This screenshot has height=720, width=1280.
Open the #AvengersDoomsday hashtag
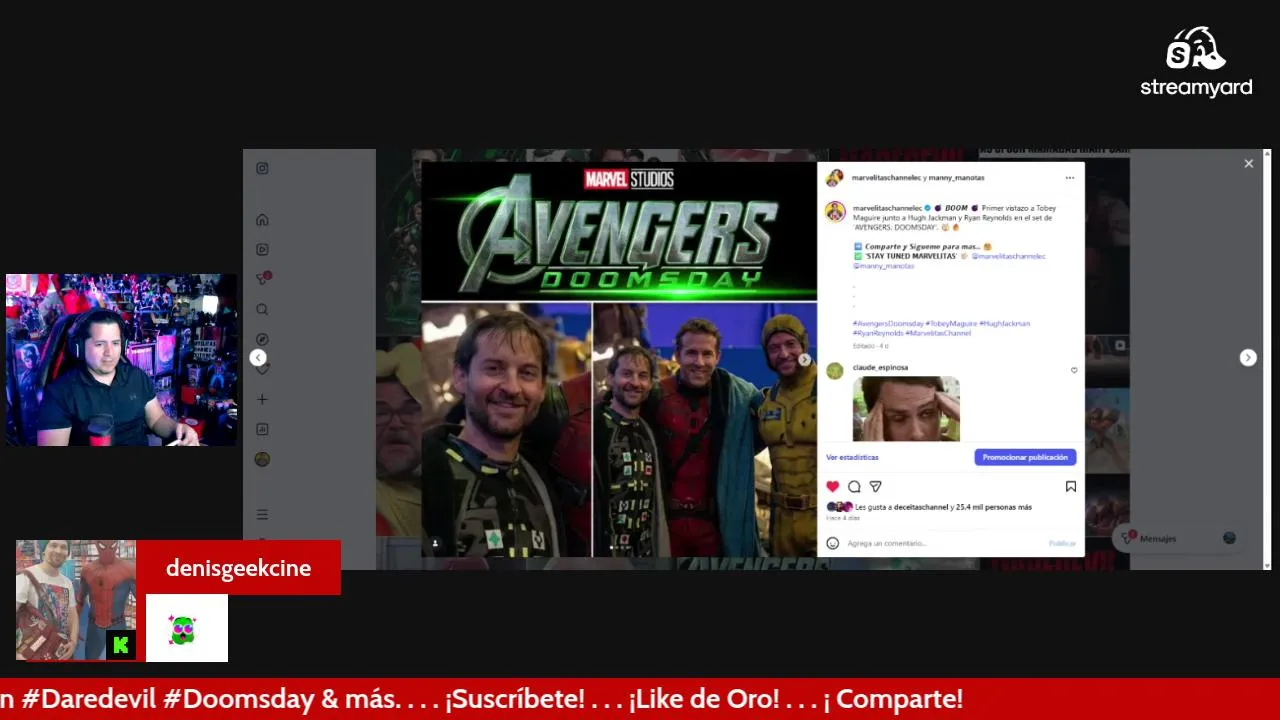tap(888, 324)
